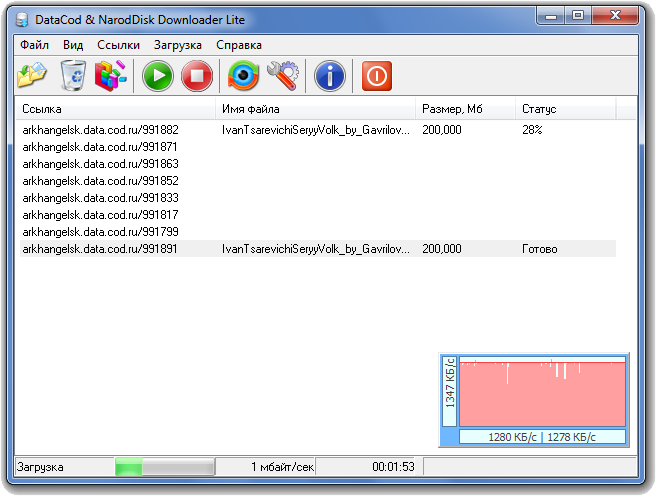Click the 28% status cell
656x496 pixels.
click(532, 130)
